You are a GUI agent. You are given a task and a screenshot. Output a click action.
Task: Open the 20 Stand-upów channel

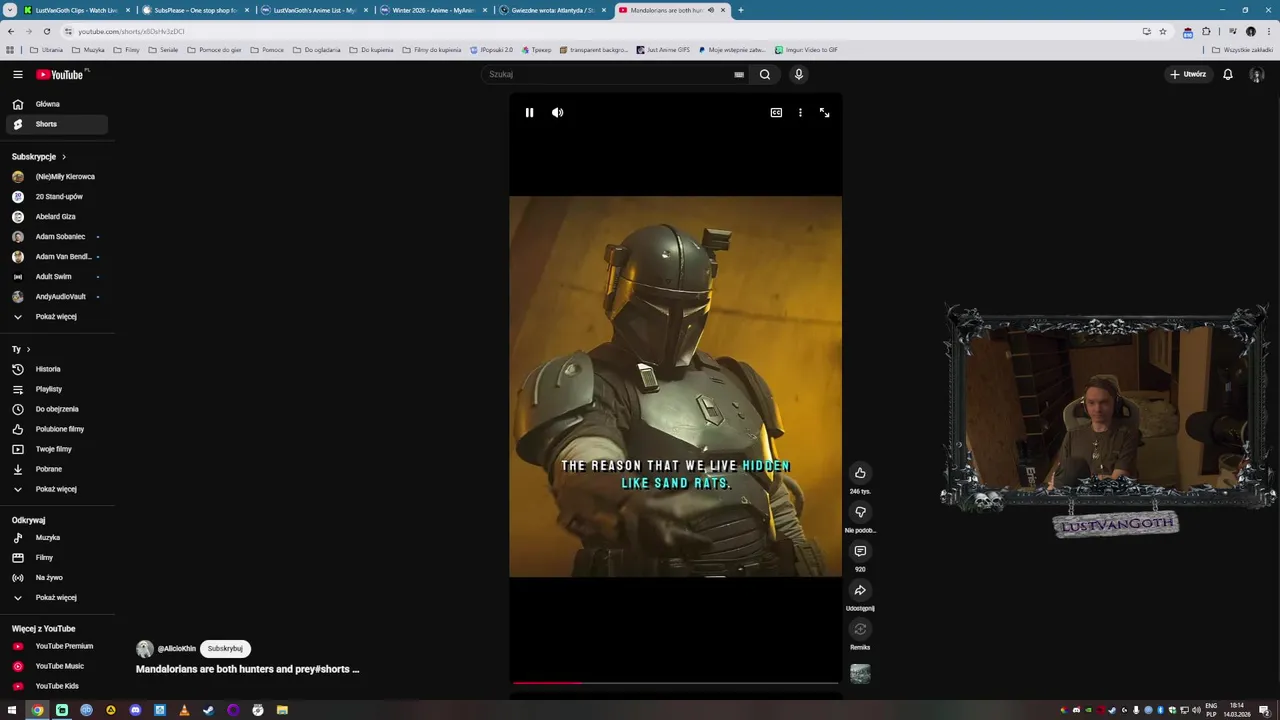pyautogui.click(x=56, y=197)
